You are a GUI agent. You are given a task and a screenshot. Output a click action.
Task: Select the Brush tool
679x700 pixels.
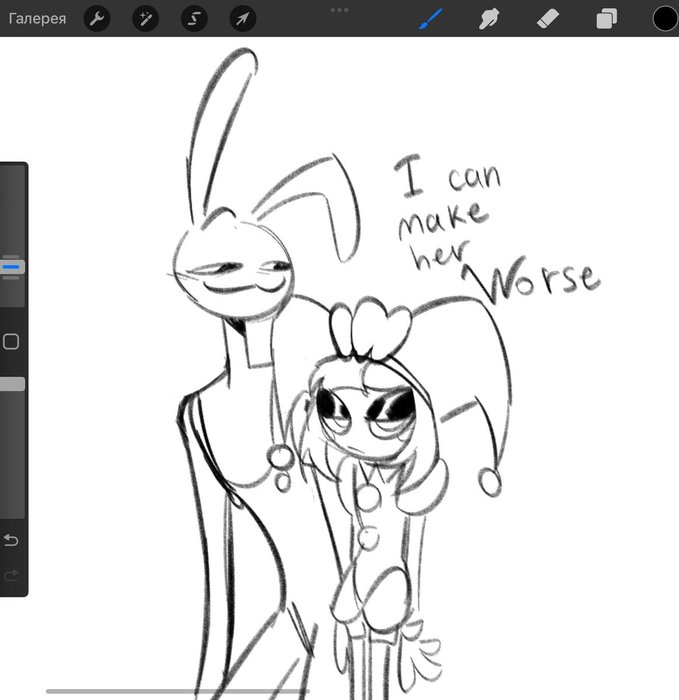point(430,19)
